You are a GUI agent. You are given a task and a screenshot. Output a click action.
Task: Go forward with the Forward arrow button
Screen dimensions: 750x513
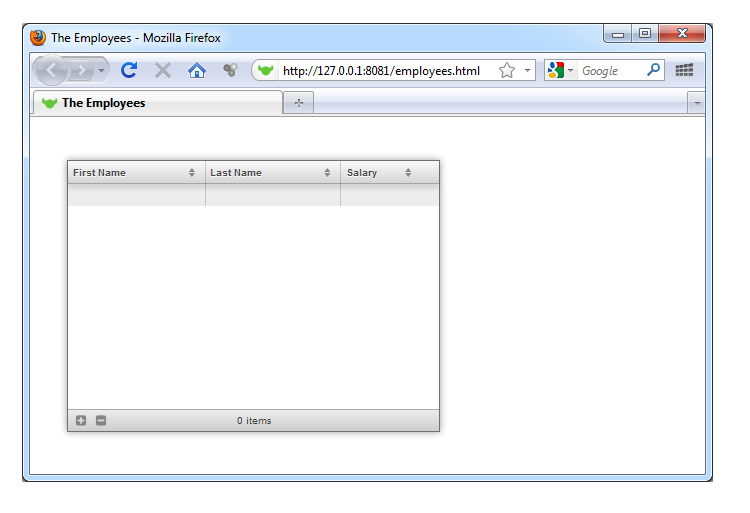click(x=82, y=71)
